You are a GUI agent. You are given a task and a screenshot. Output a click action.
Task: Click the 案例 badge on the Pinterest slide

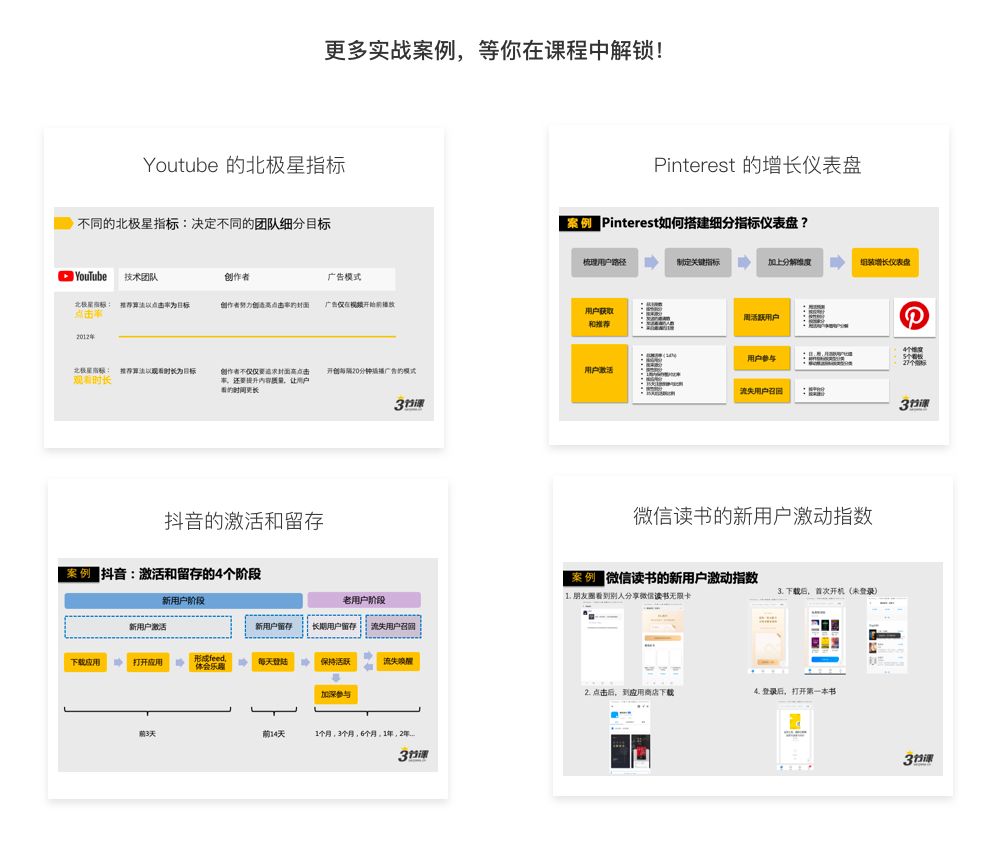point(580,223)
